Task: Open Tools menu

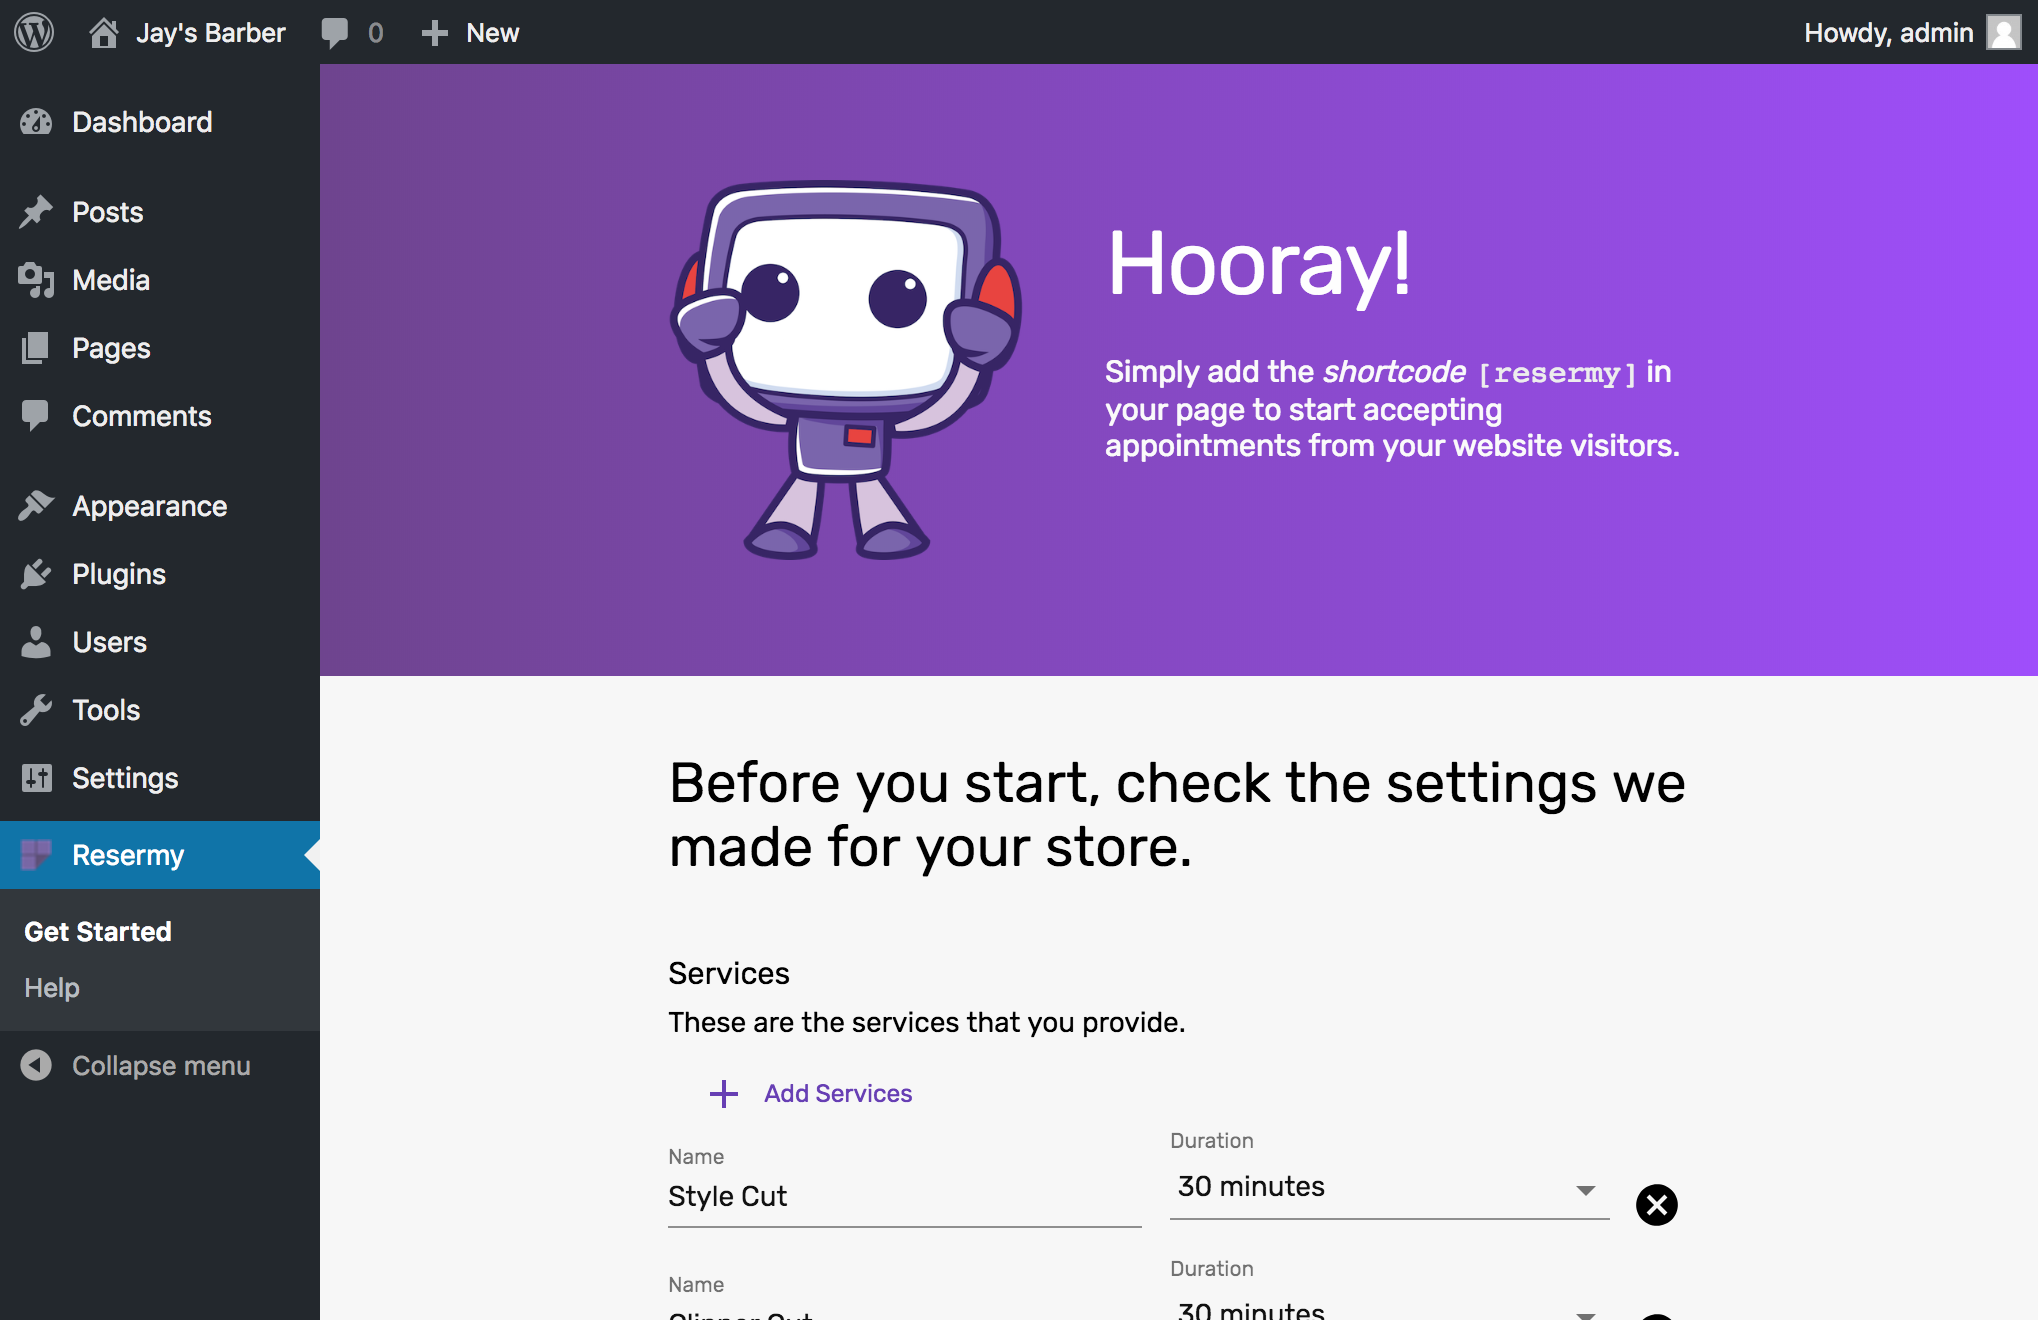Action: click(160, 710)
